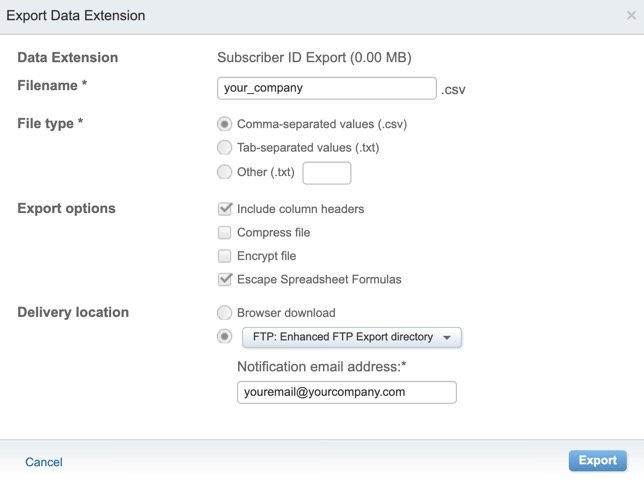
Task: Enable Encrypt file checkbox
Action: pyautogui.click(x=225, y=256)
